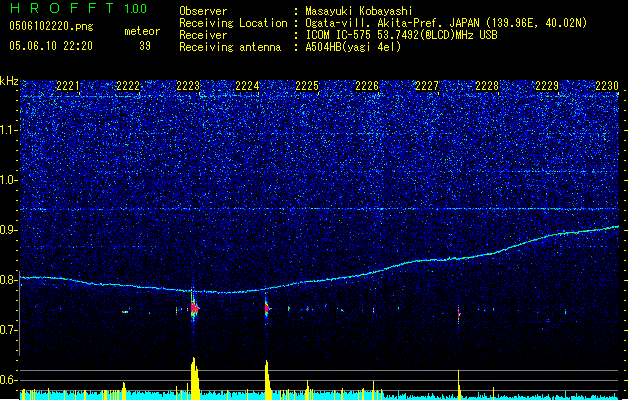This screenshot has width=629, height=400.
Task: Click the Receiving Location value line
Action: click(446, 23)
